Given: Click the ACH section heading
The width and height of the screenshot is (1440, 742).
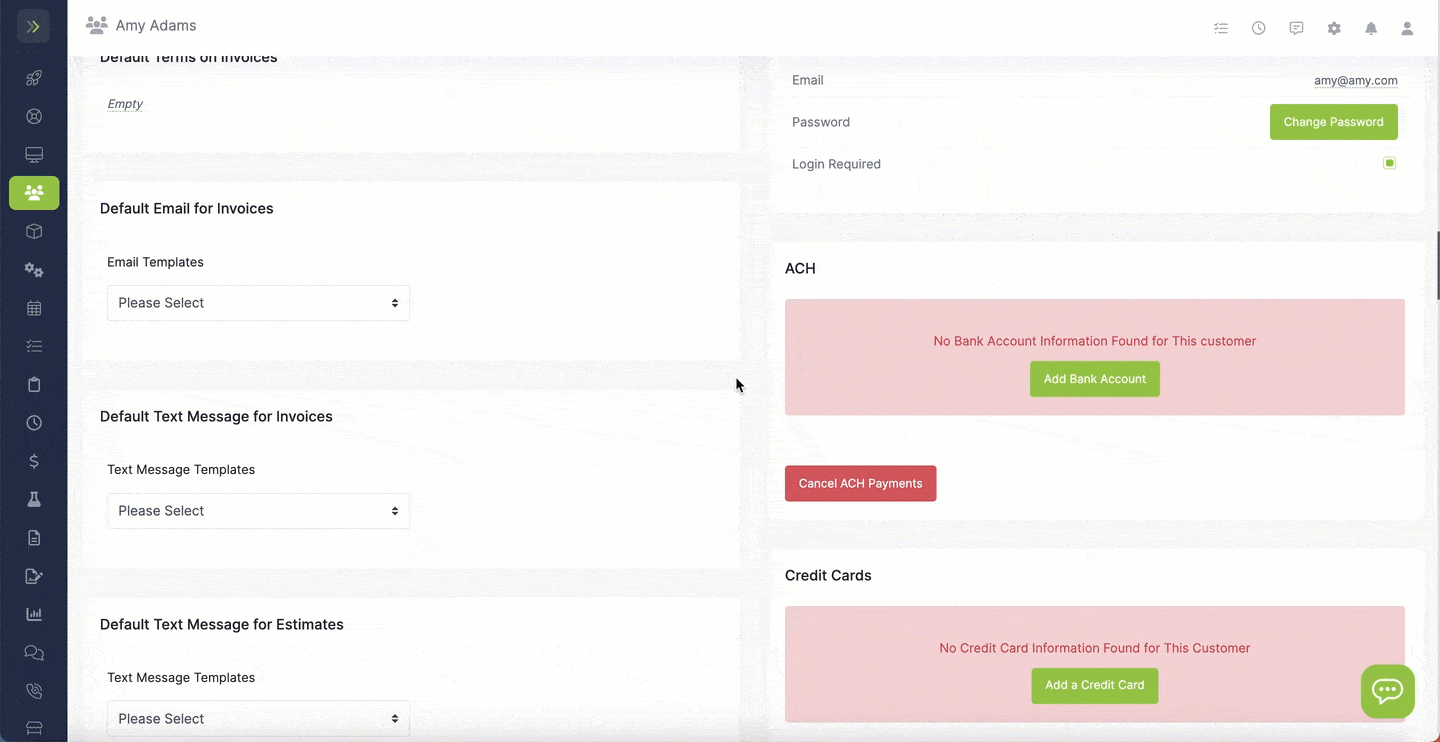Looking at the screenshot, I should (800, 268).
